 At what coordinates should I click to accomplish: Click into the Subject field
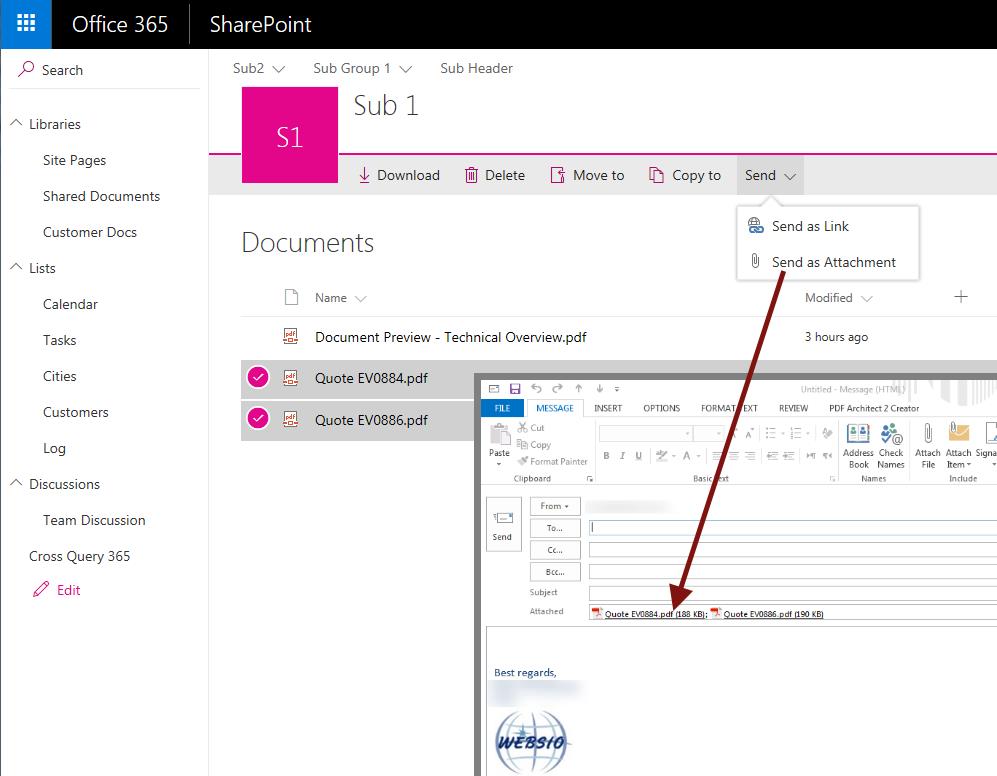point(793,593)
